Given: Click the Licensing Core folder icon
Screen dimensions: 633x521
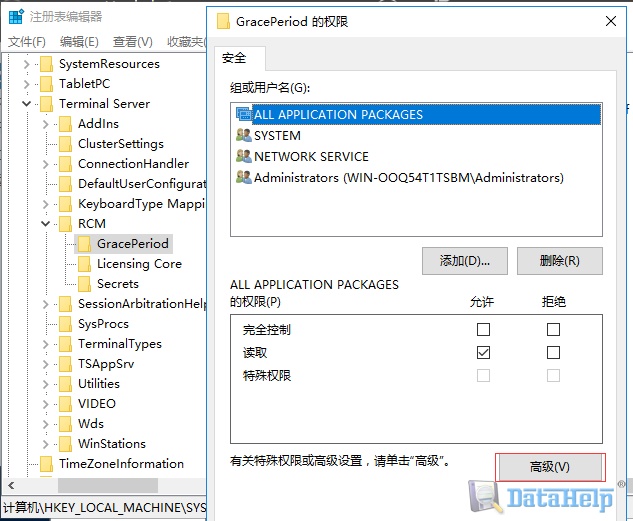Looking at the screenshot, I should [85, 264].
